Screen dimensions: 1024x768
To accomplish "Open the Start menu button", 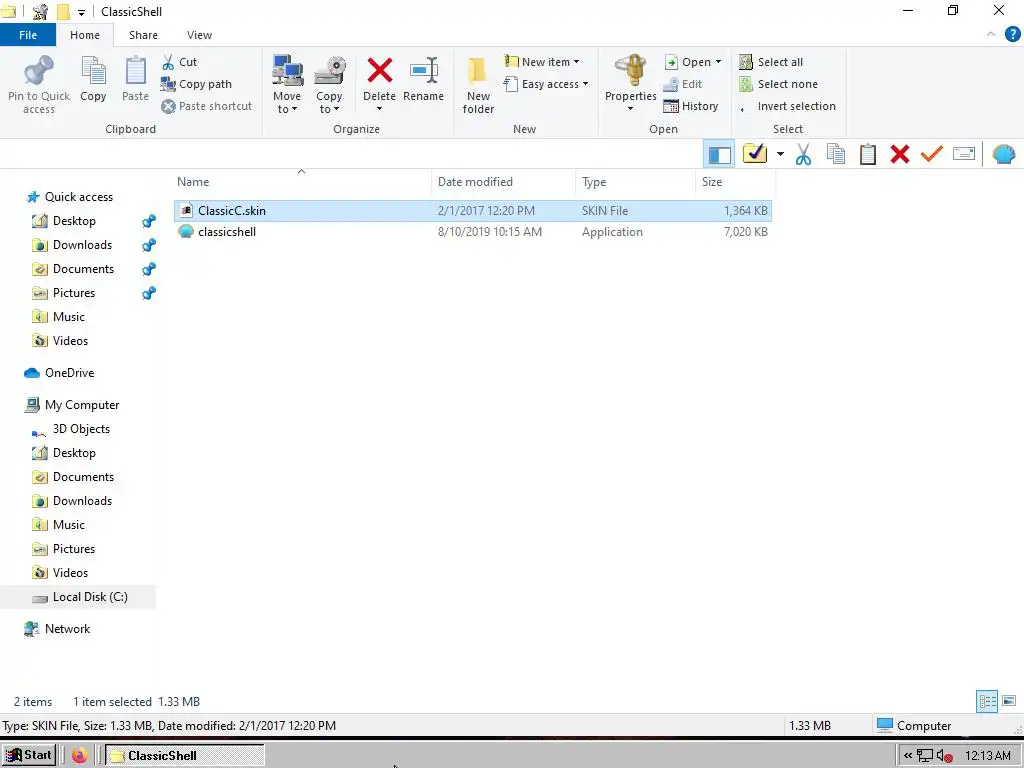I will pos(29,756).
